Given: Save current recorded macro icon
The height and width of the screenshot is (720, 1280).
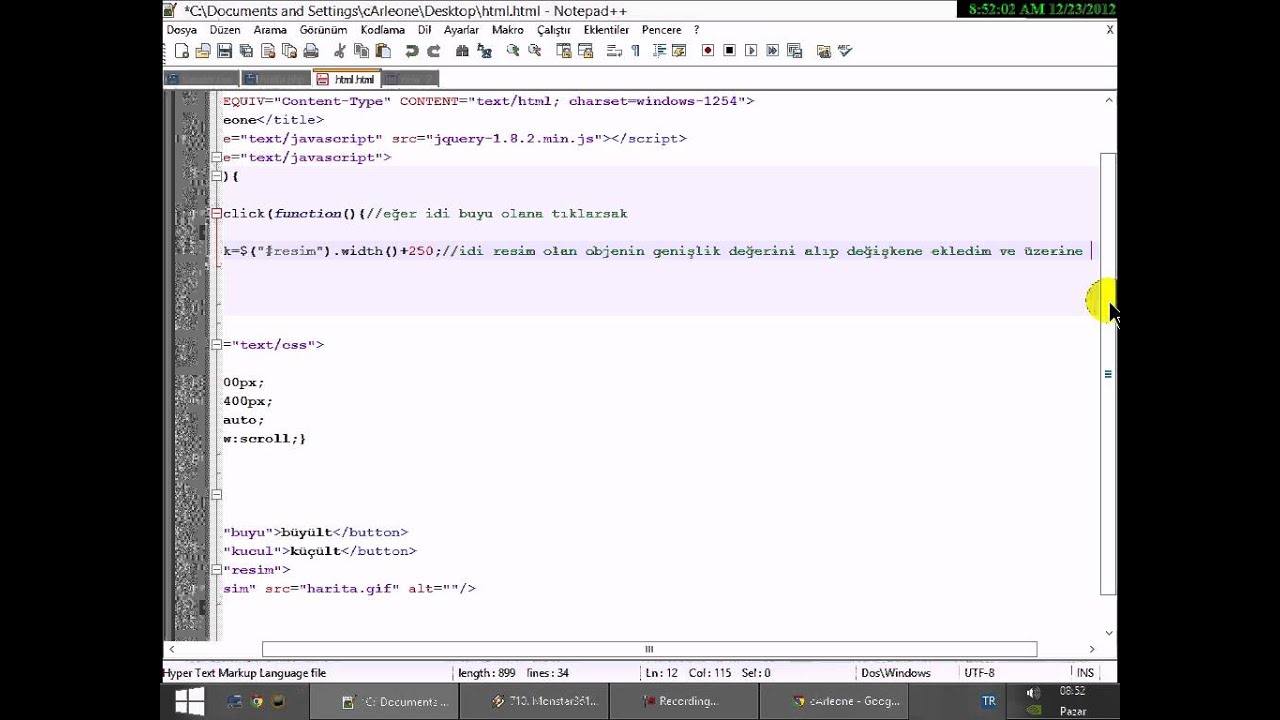Looking at the screenshot, I should click(794, 50).
